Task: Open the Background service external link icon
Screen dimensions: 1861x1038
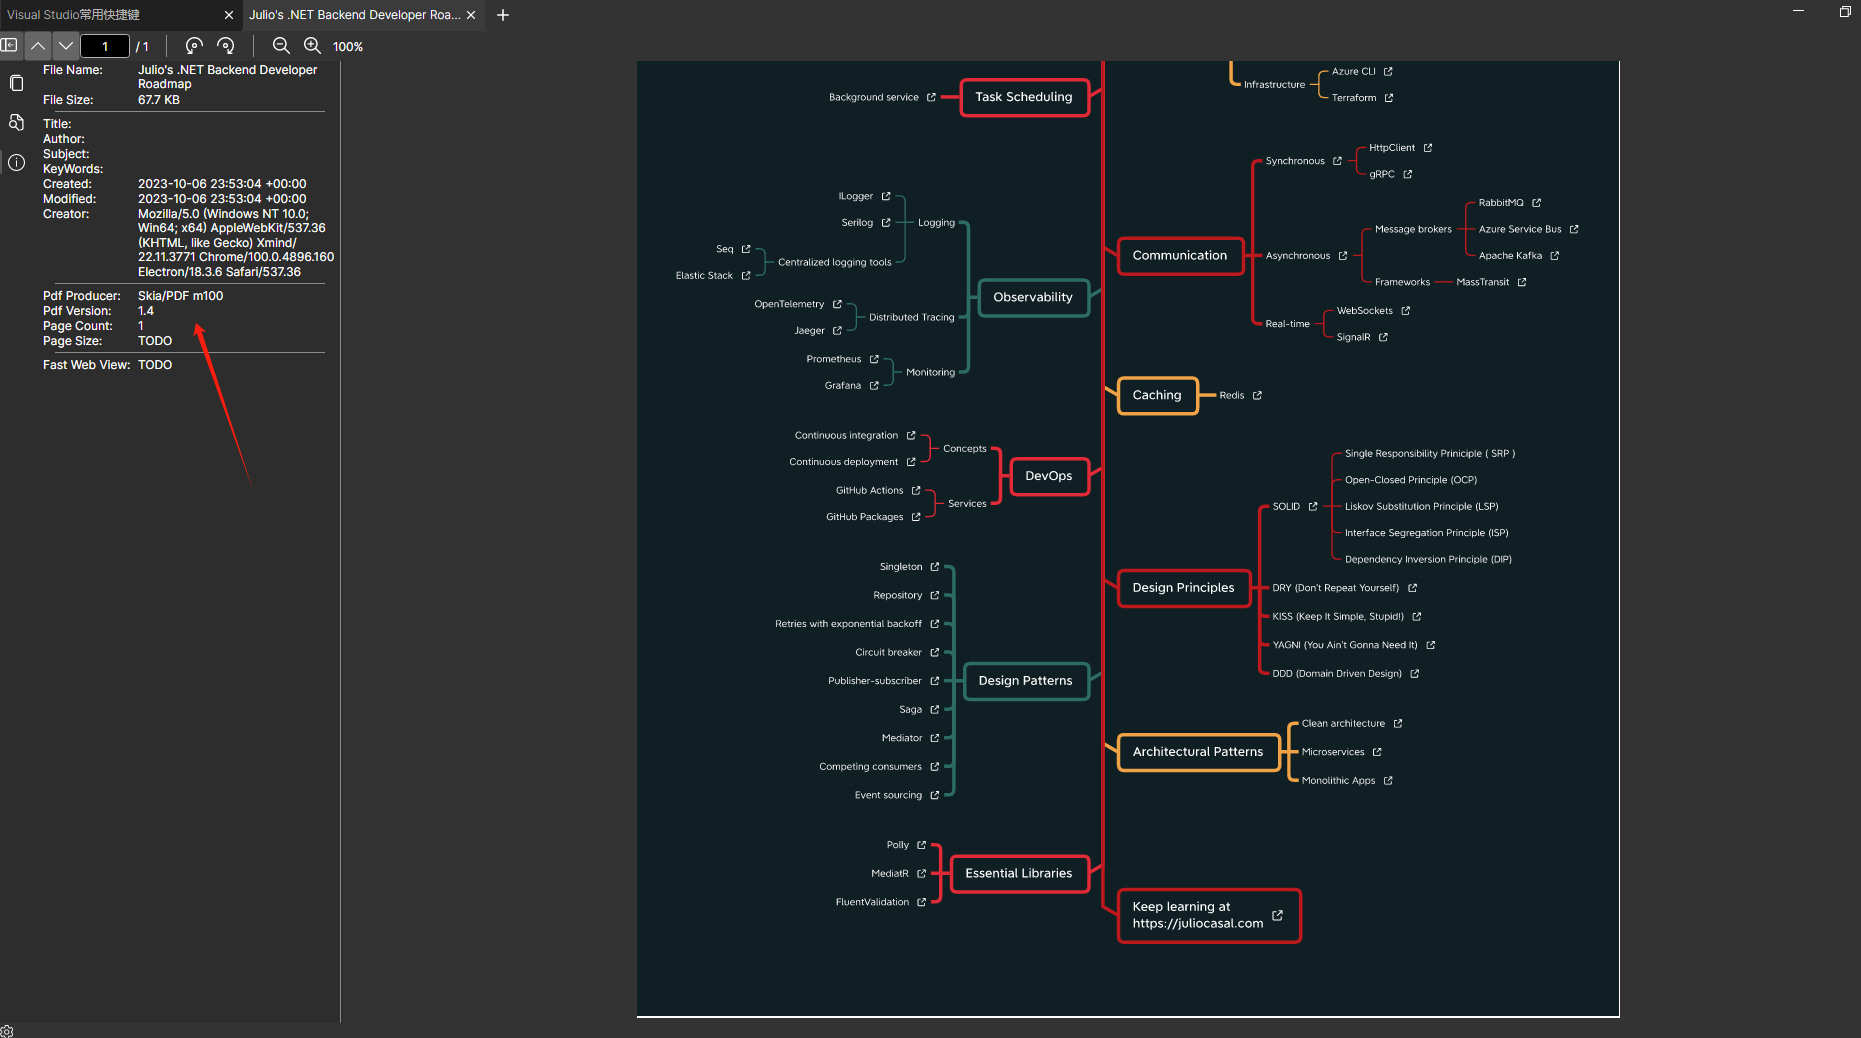Action: (x=931, y=97)
